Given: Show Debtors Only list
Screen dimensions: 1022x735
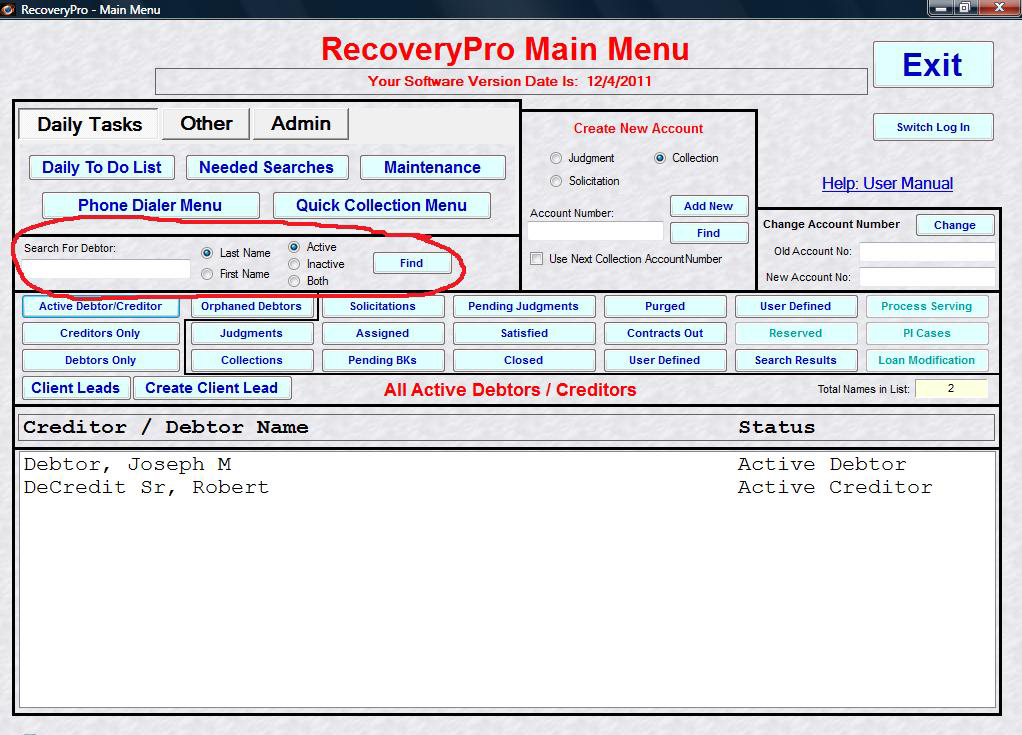Looking at the screenshot, I should coord(100,360).
